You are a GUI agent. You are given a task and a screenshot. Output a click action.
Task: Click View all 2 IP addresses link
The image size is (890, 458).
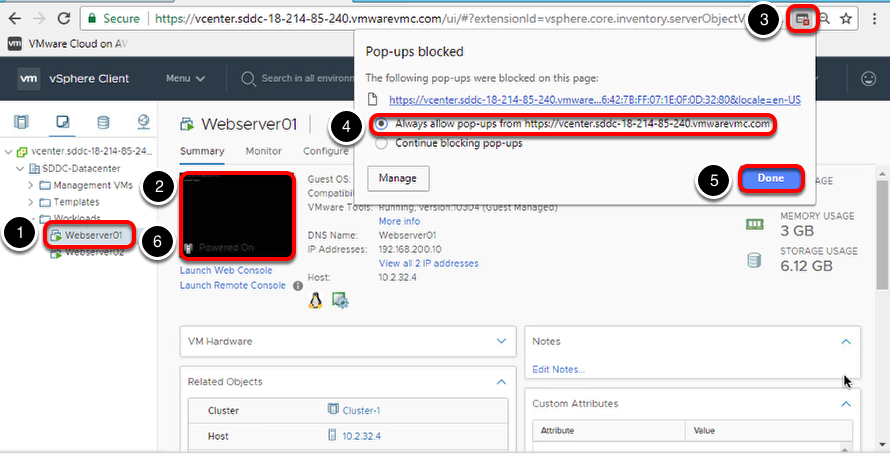coord(429,263)
